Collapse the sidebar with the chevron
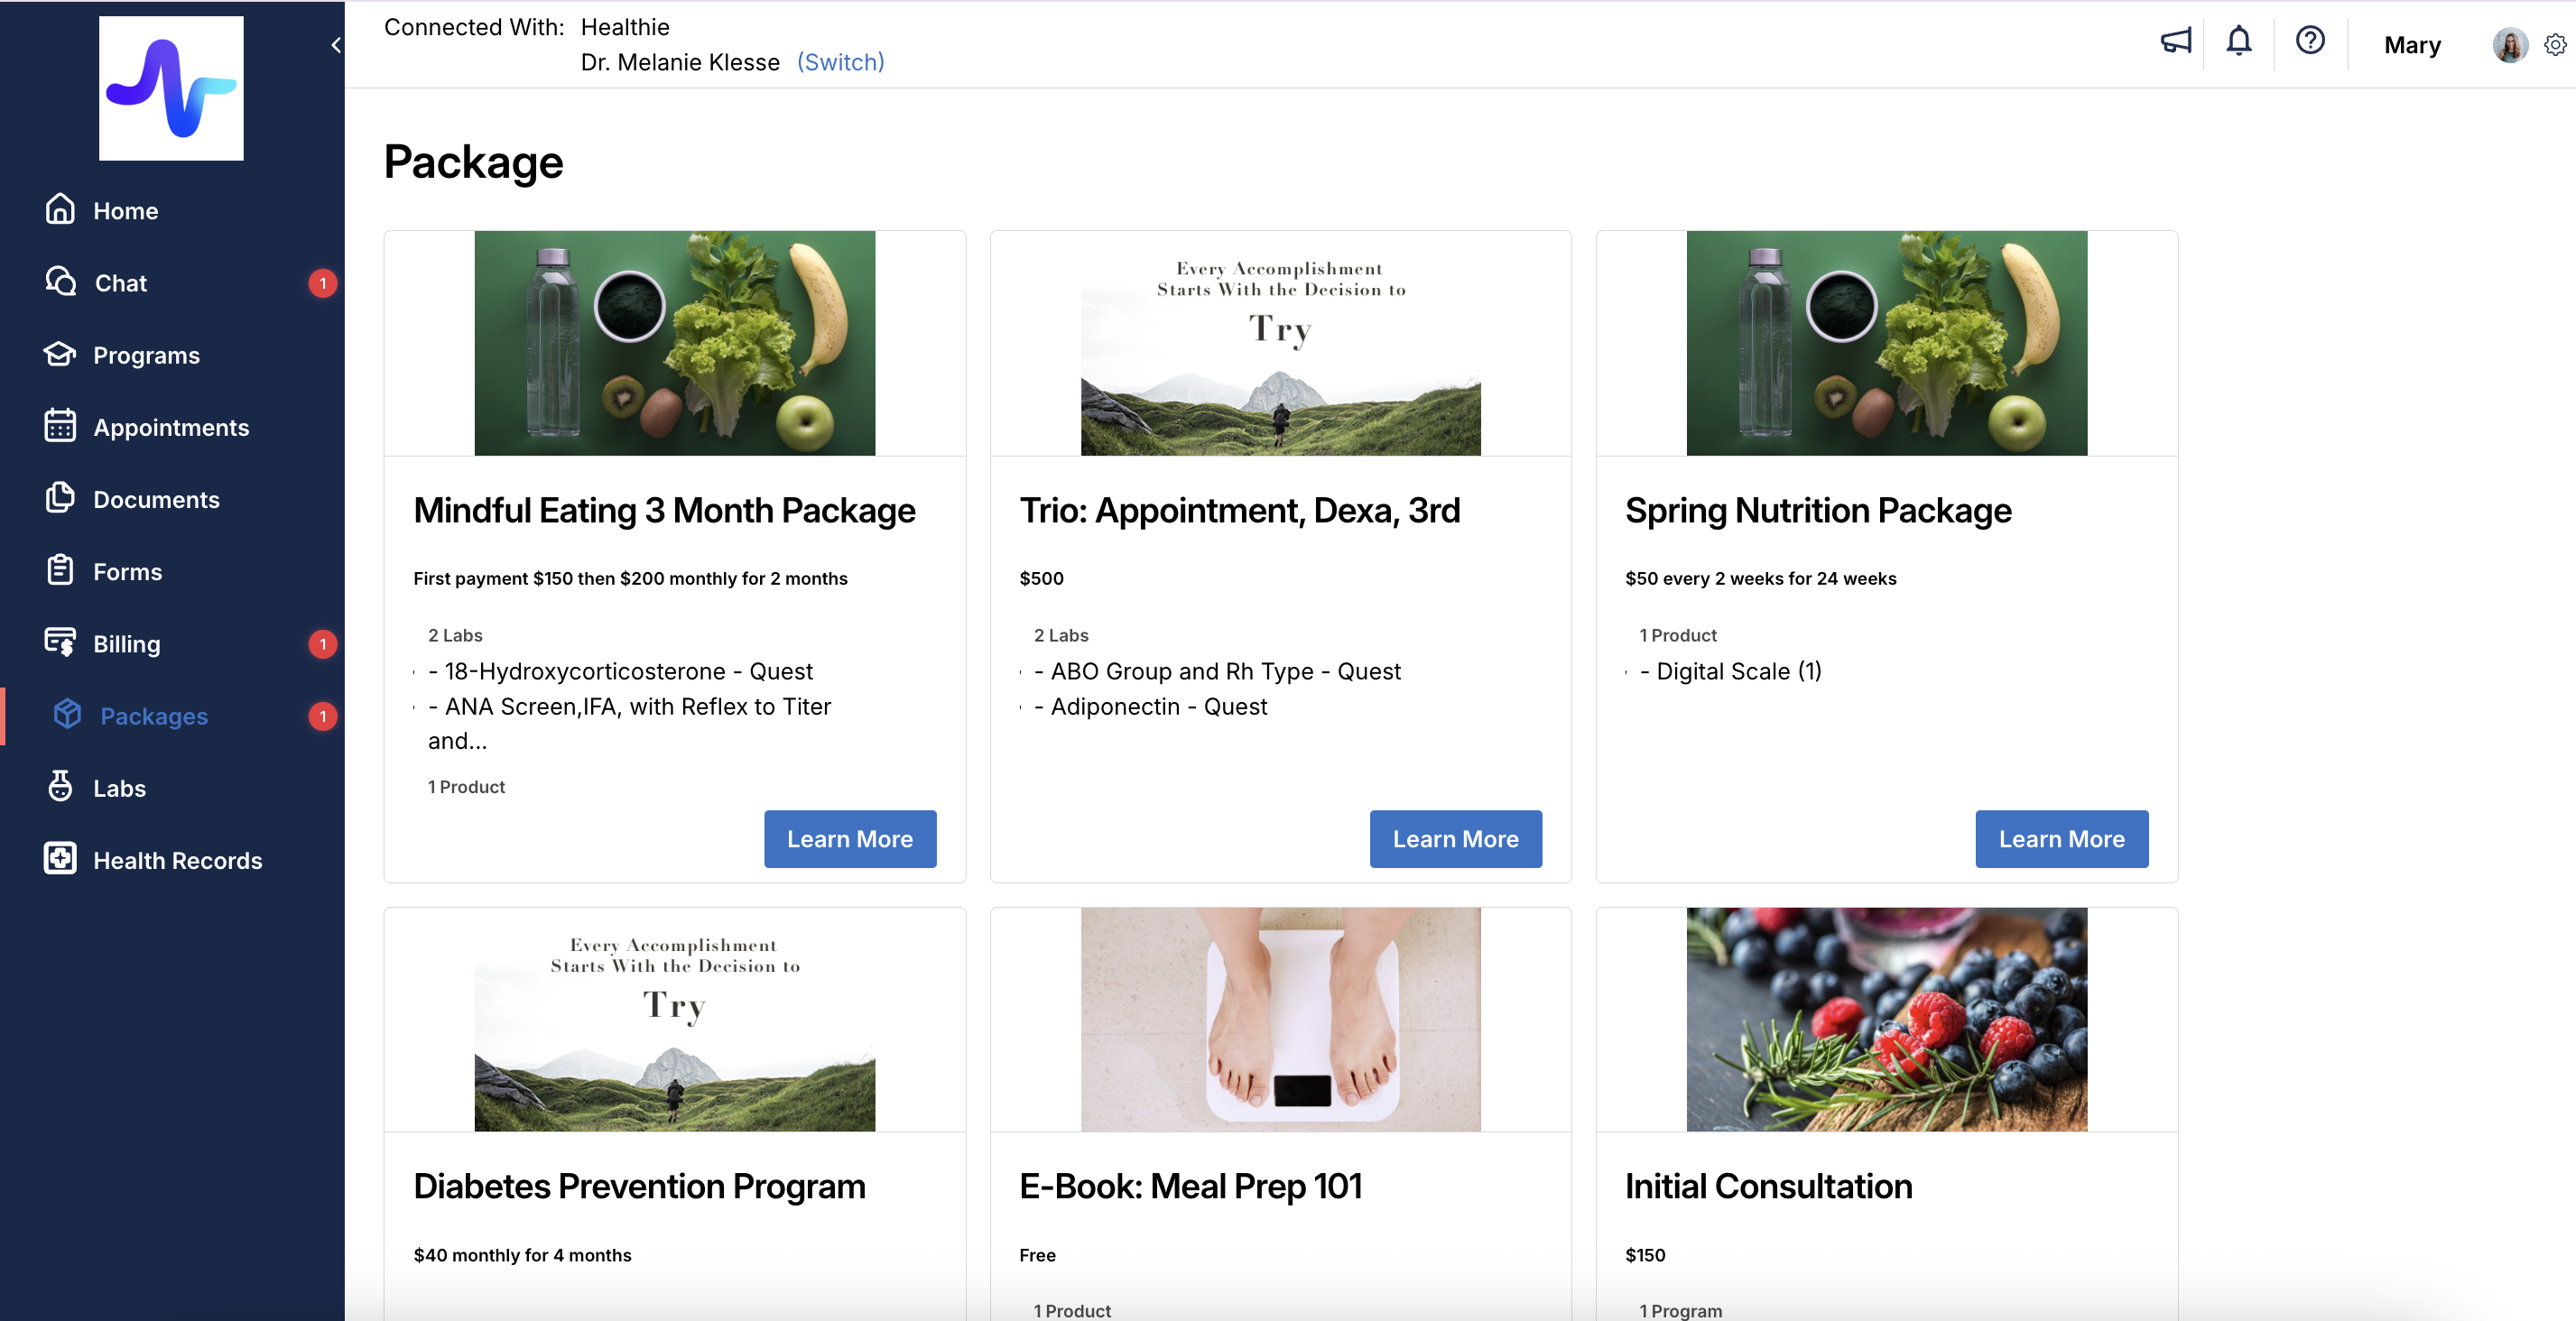 (336, 45)
